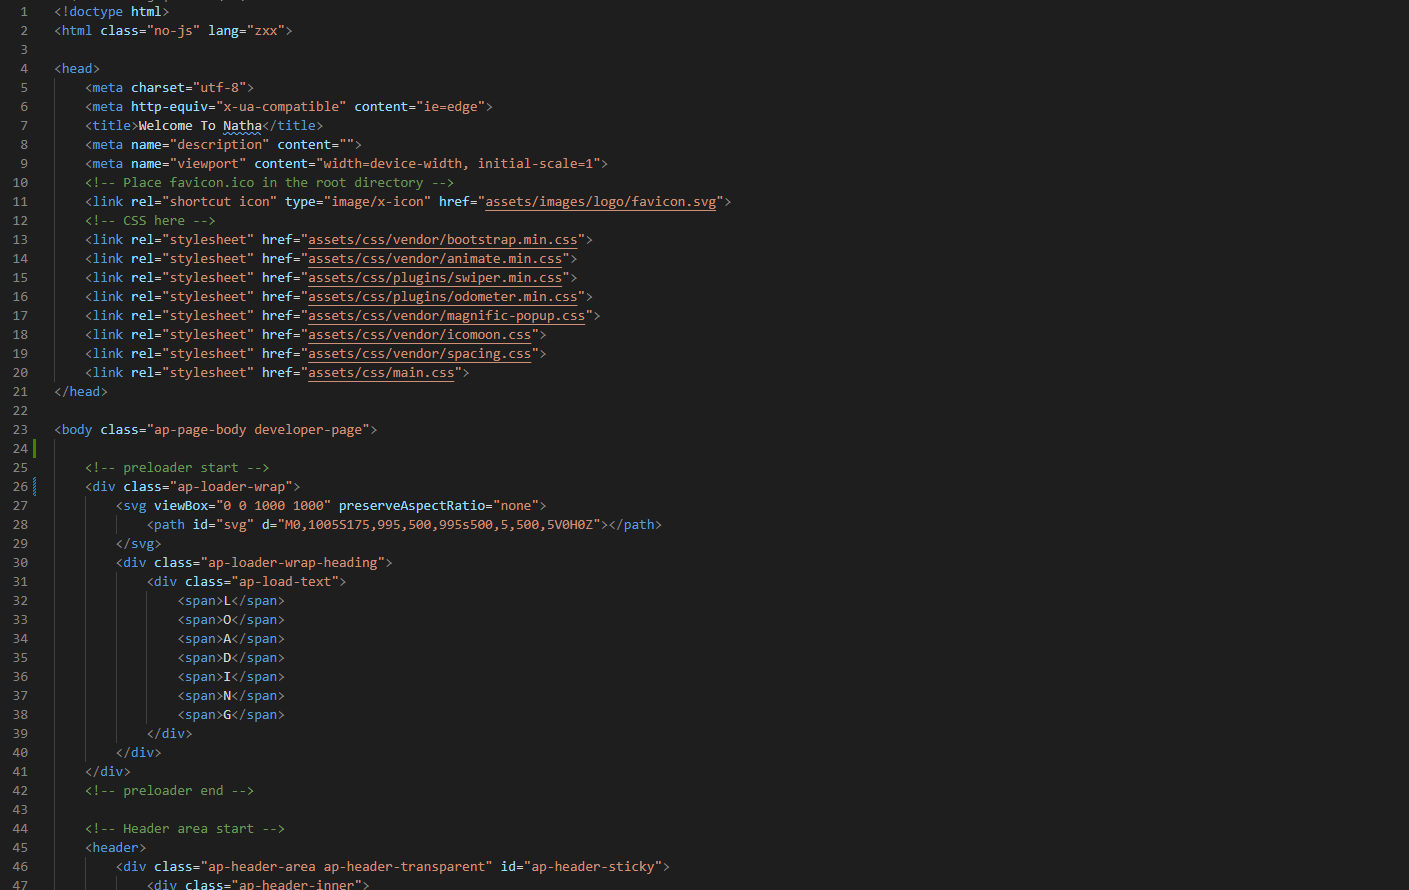This screenshot has height=890, width=1409.
Task: Click the "shortcut icon" rel value
Action: pyautogui.click(x=220, y=202)
